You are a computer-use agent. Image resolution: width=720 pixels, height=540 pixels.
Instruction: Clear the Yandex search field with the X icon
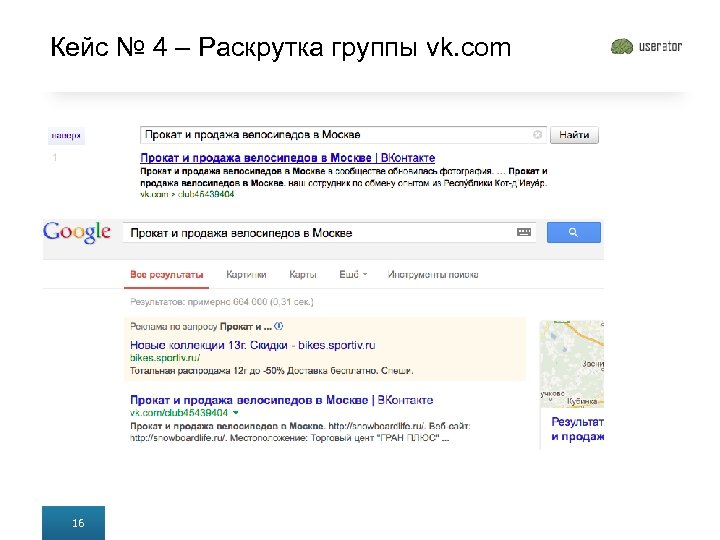(537, 135)
